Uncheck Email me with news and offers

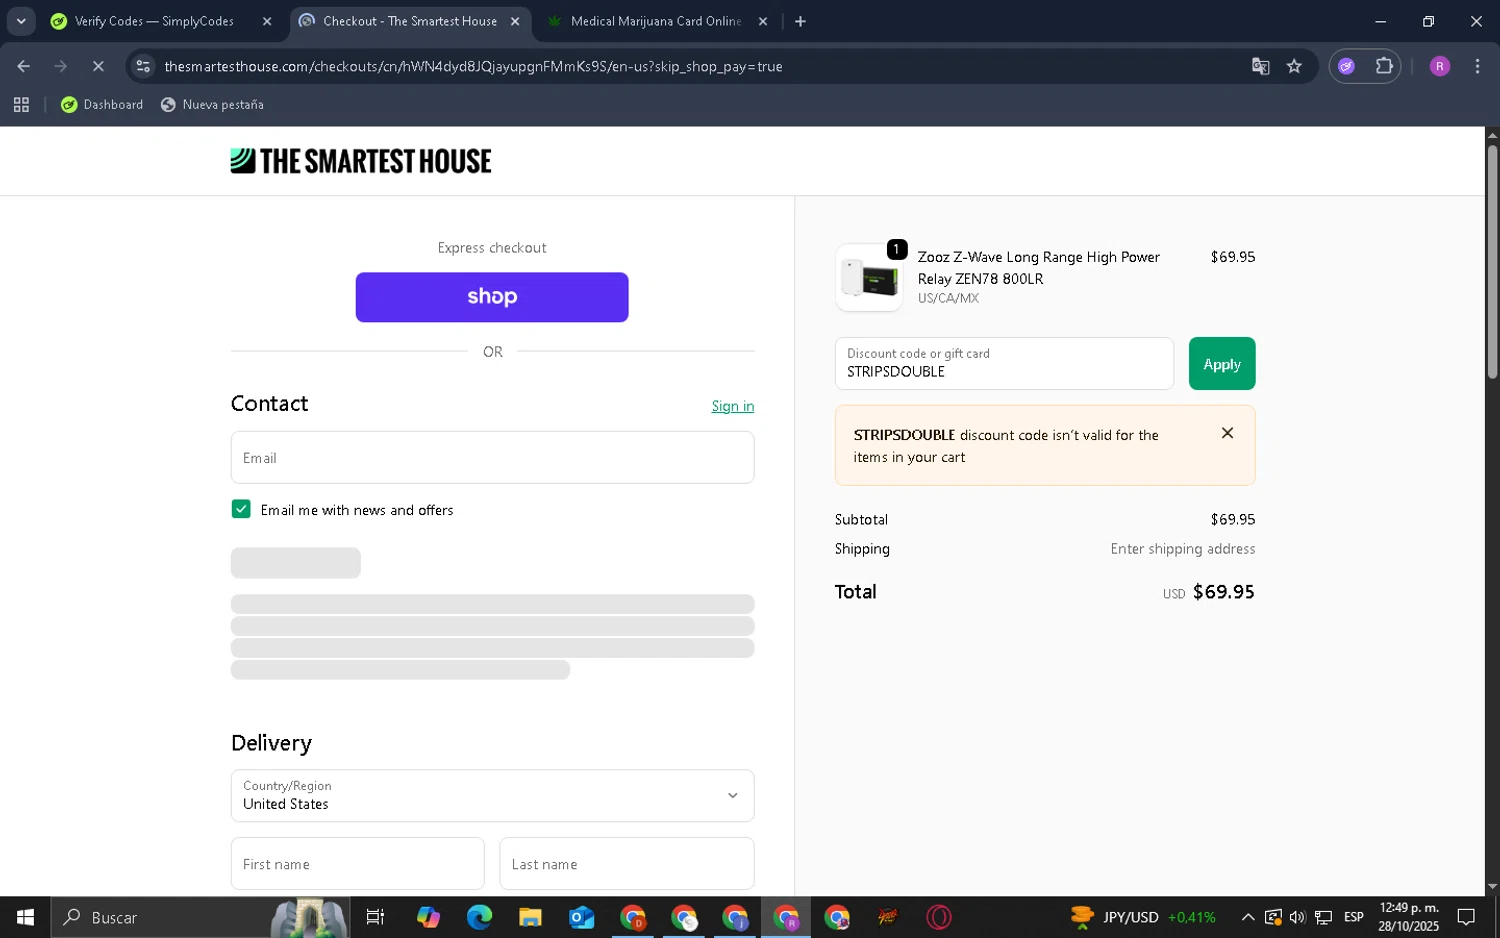point(241,509)
